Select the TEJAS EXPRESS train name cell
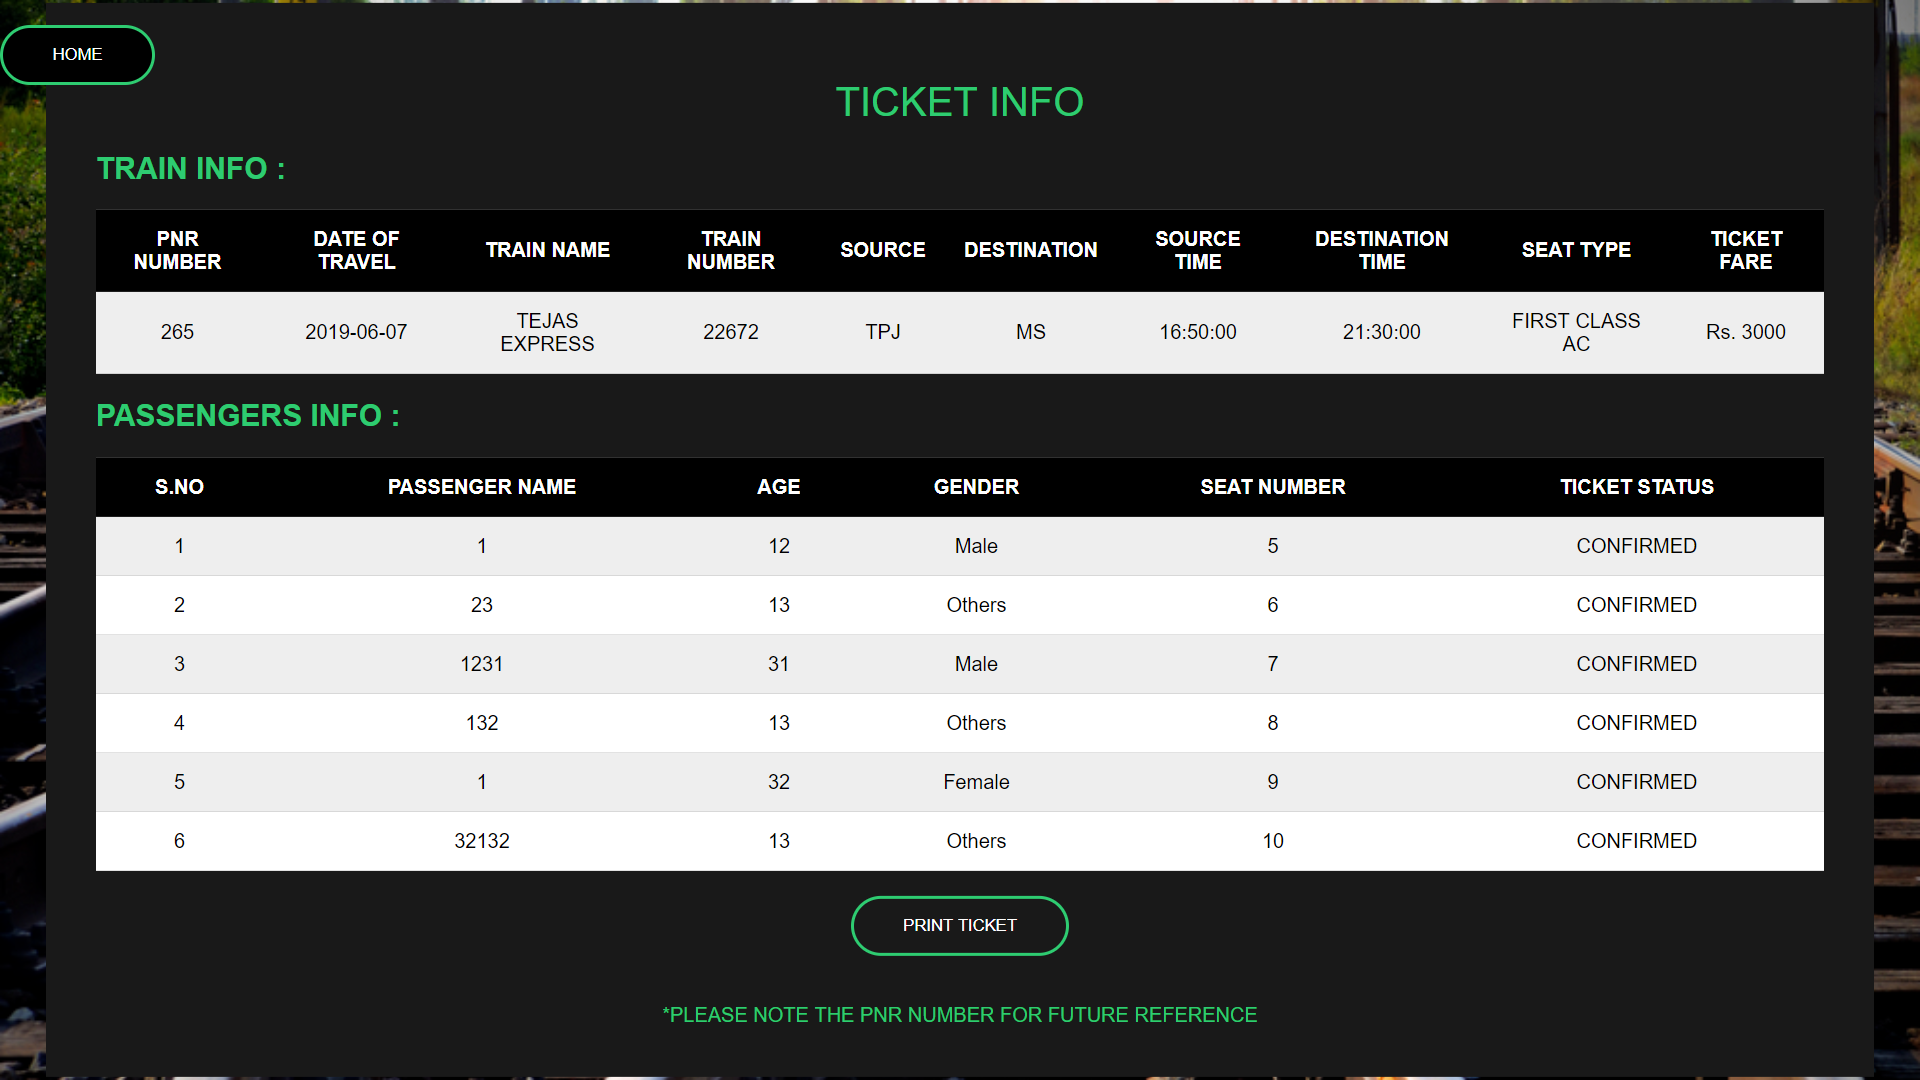 pyautogui.click(x=547, y=332)
